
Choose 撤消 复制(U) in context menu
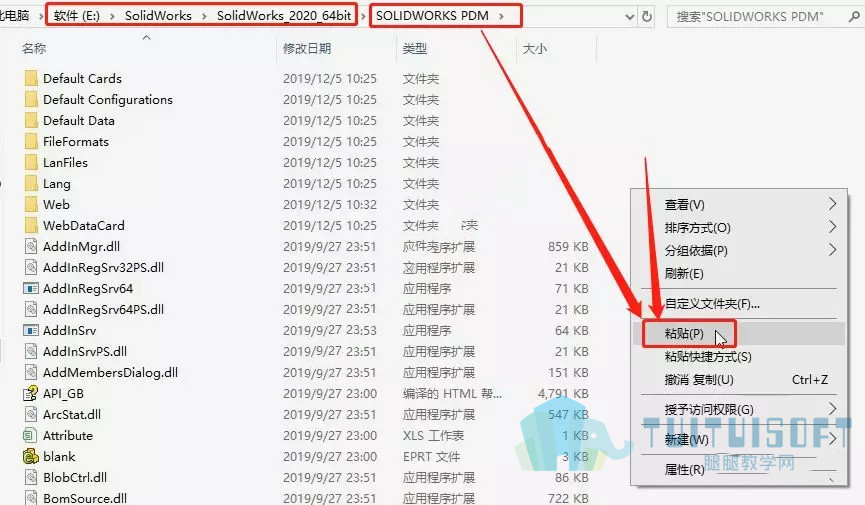(x=739, y=380)
